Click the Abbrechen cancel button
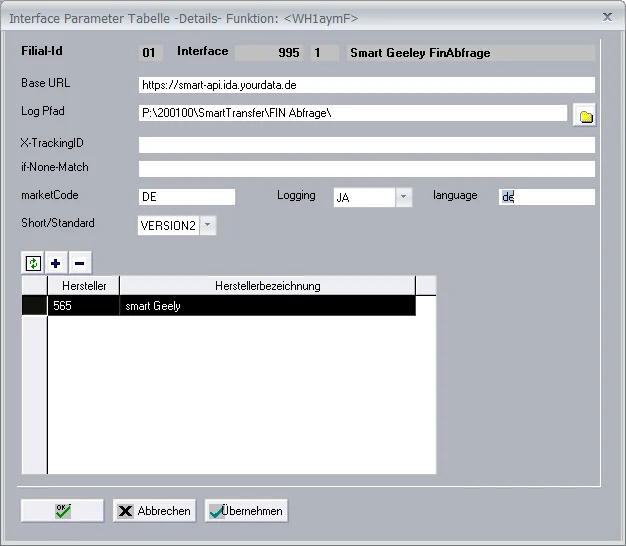626x546 pixels. [154, 510]
